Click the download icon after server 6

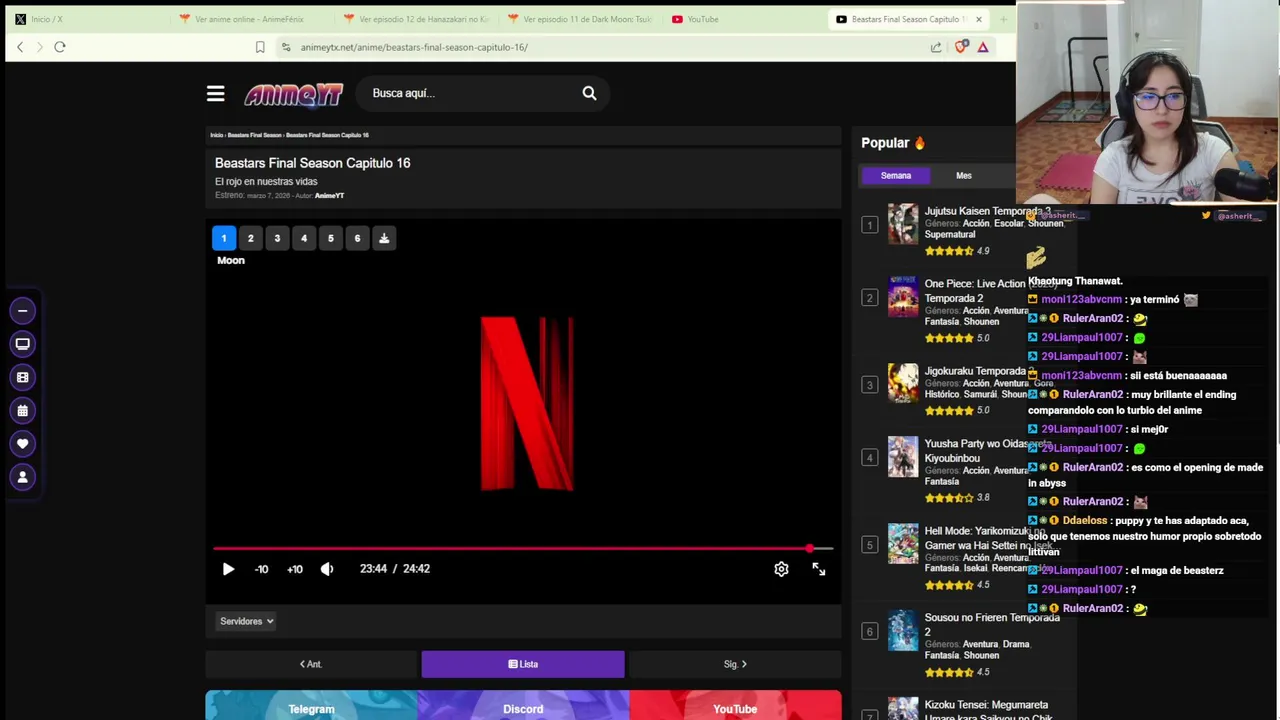[x=384, y=238]
